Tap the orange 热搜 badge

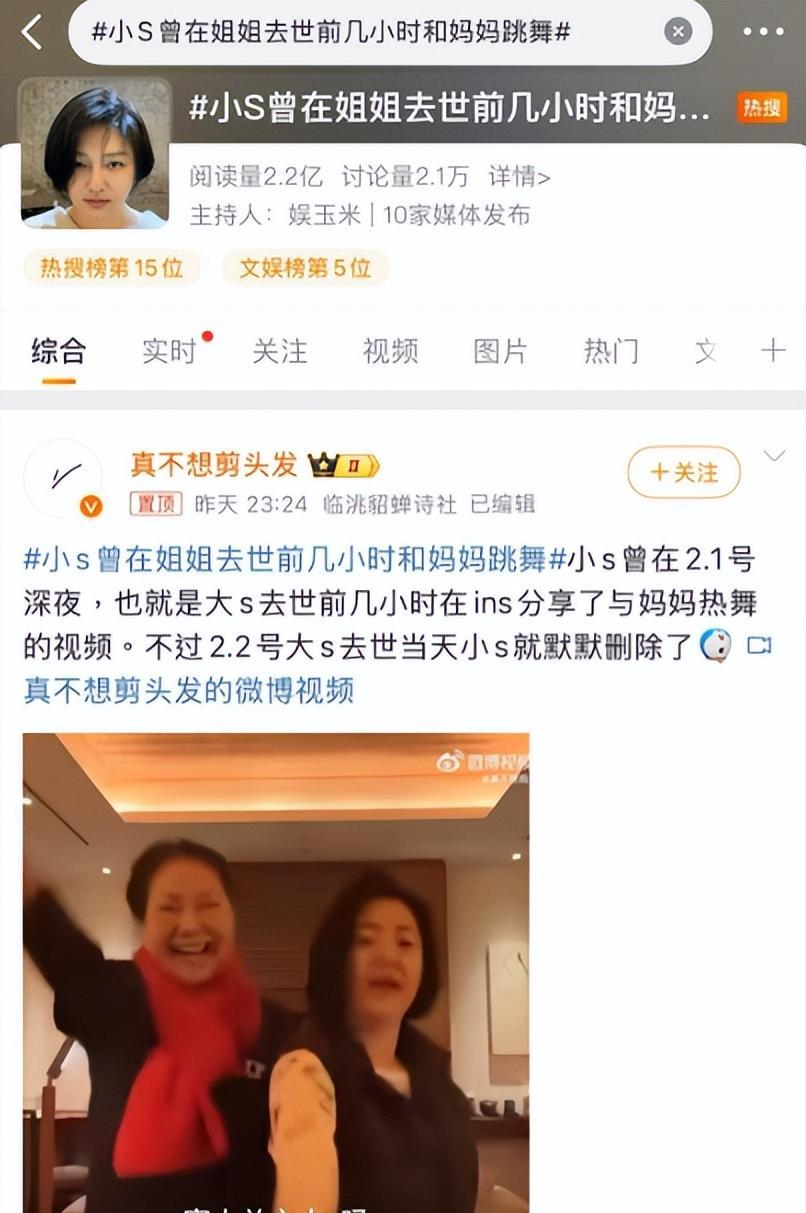tap(762, 108)
